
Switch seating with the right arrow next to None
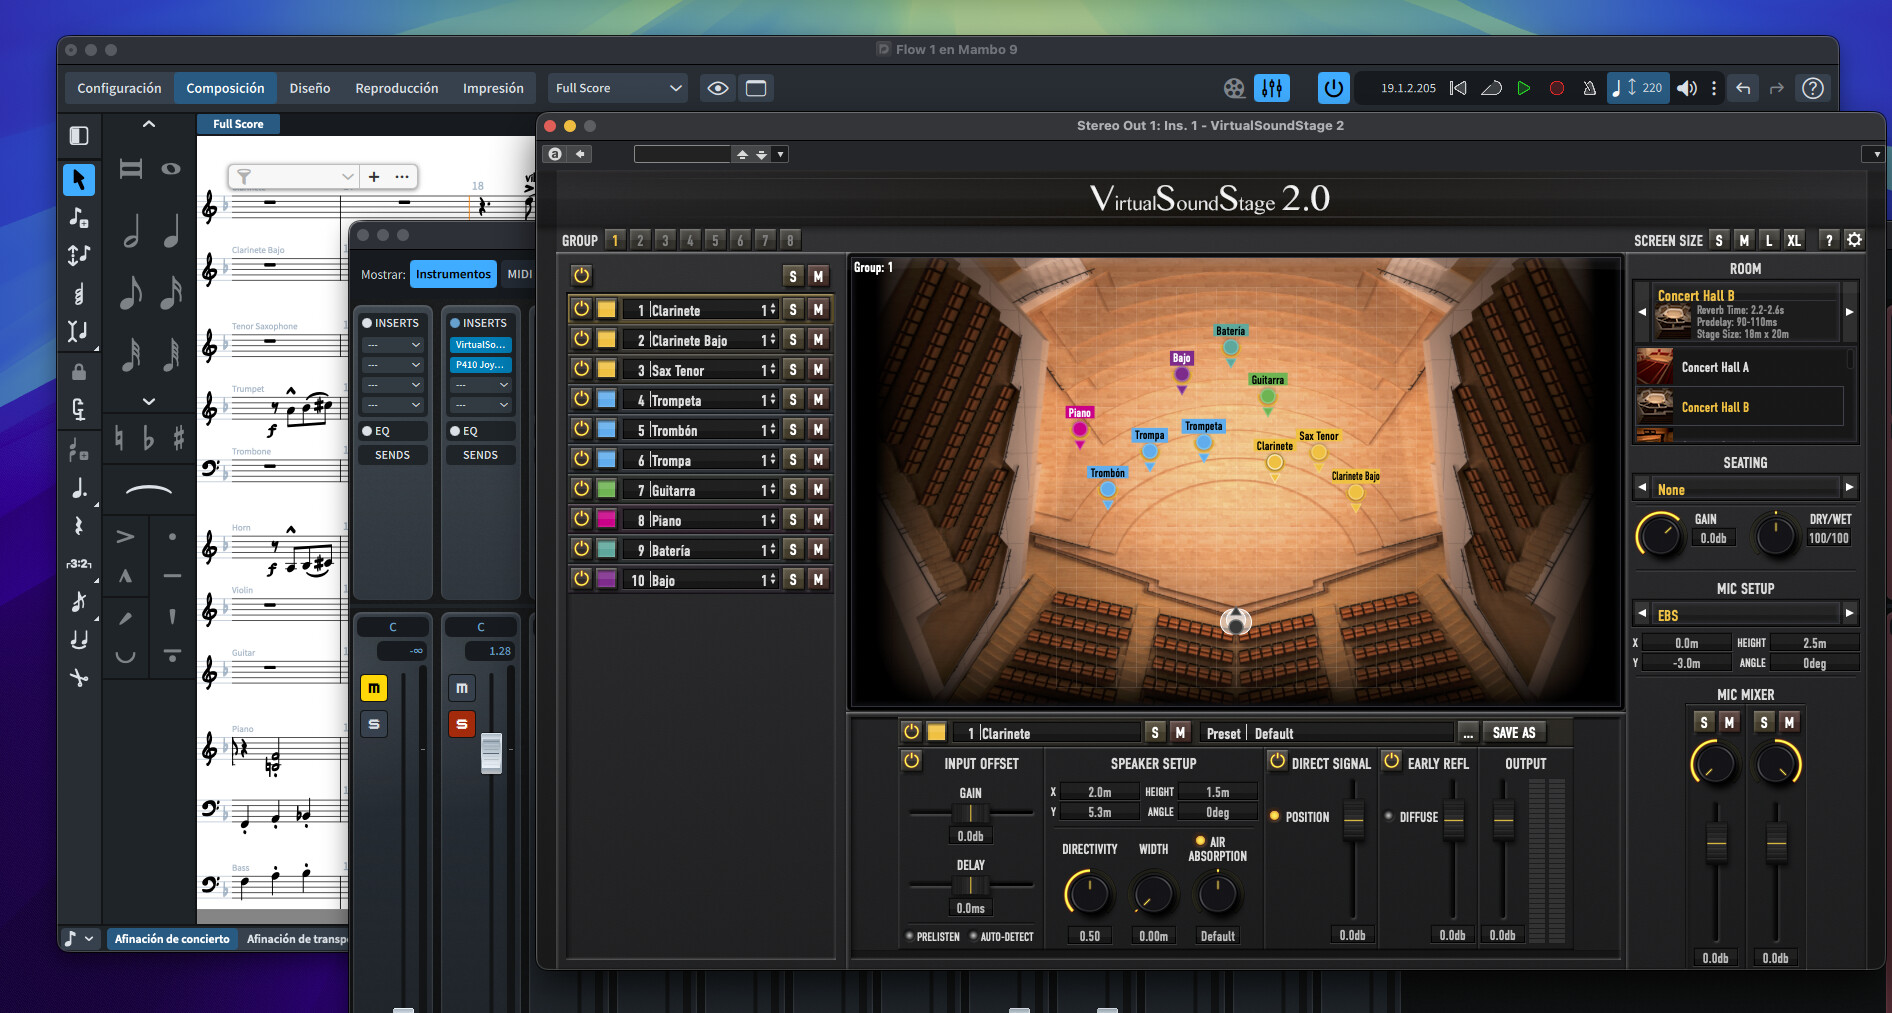1849,488
